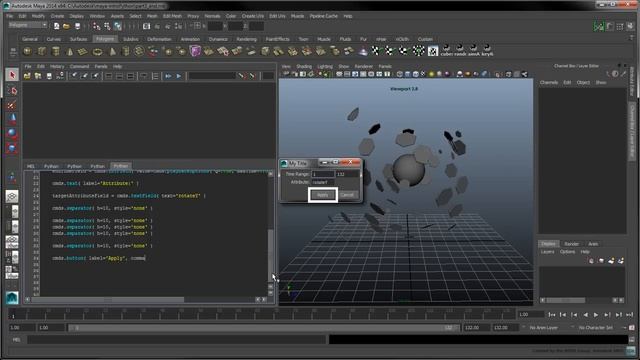Click the Open Scene folder icon
This screenshot has width=640, height=360.
click(x=67, y=26)
